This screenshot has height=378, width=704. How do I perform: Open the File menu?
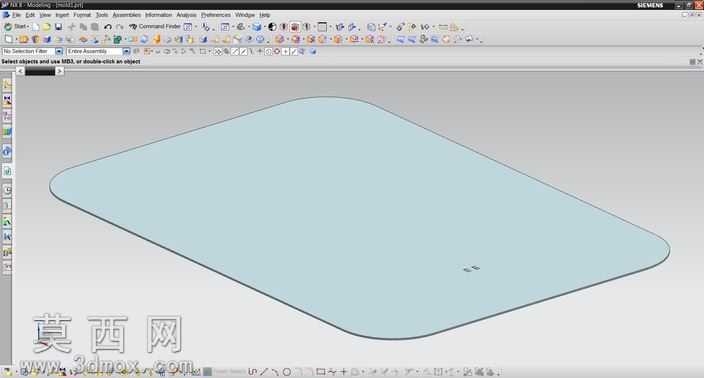(16, 15)
